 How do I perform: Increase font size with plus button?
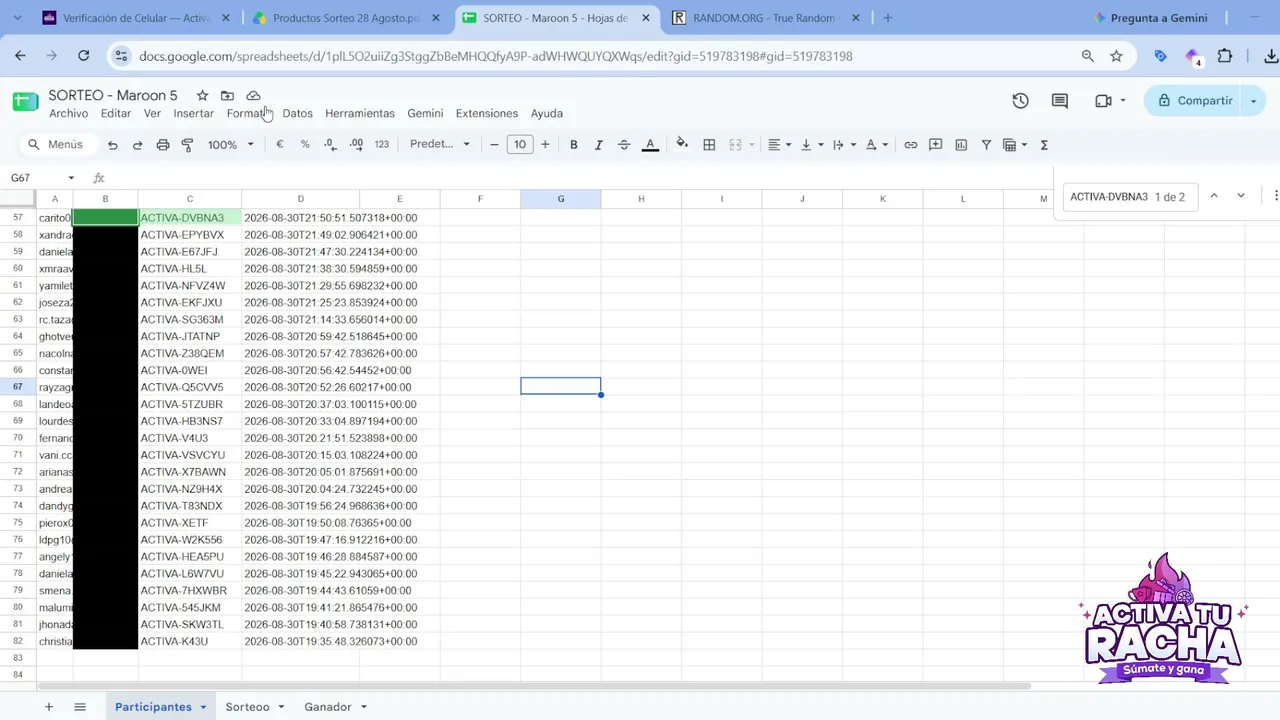(545, 145)
